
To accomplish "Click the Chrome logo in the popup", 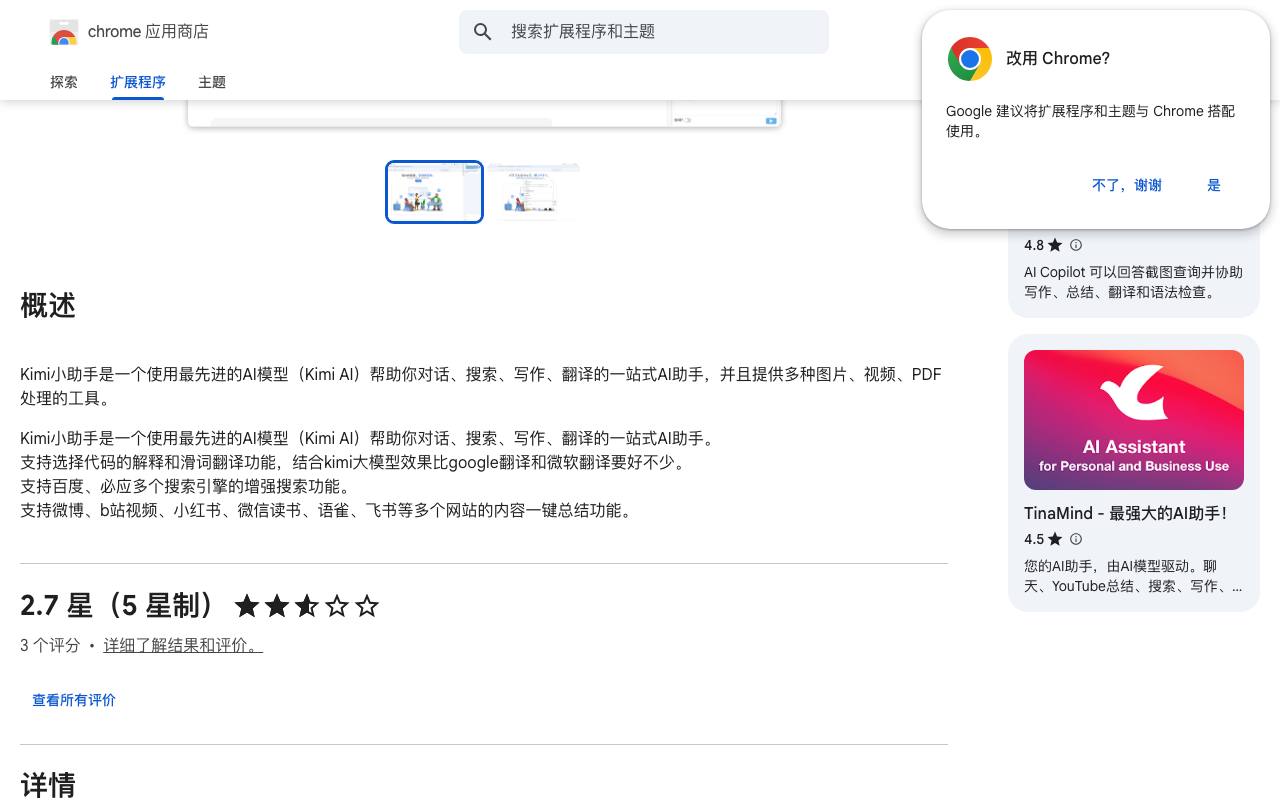I will (969, 59).
